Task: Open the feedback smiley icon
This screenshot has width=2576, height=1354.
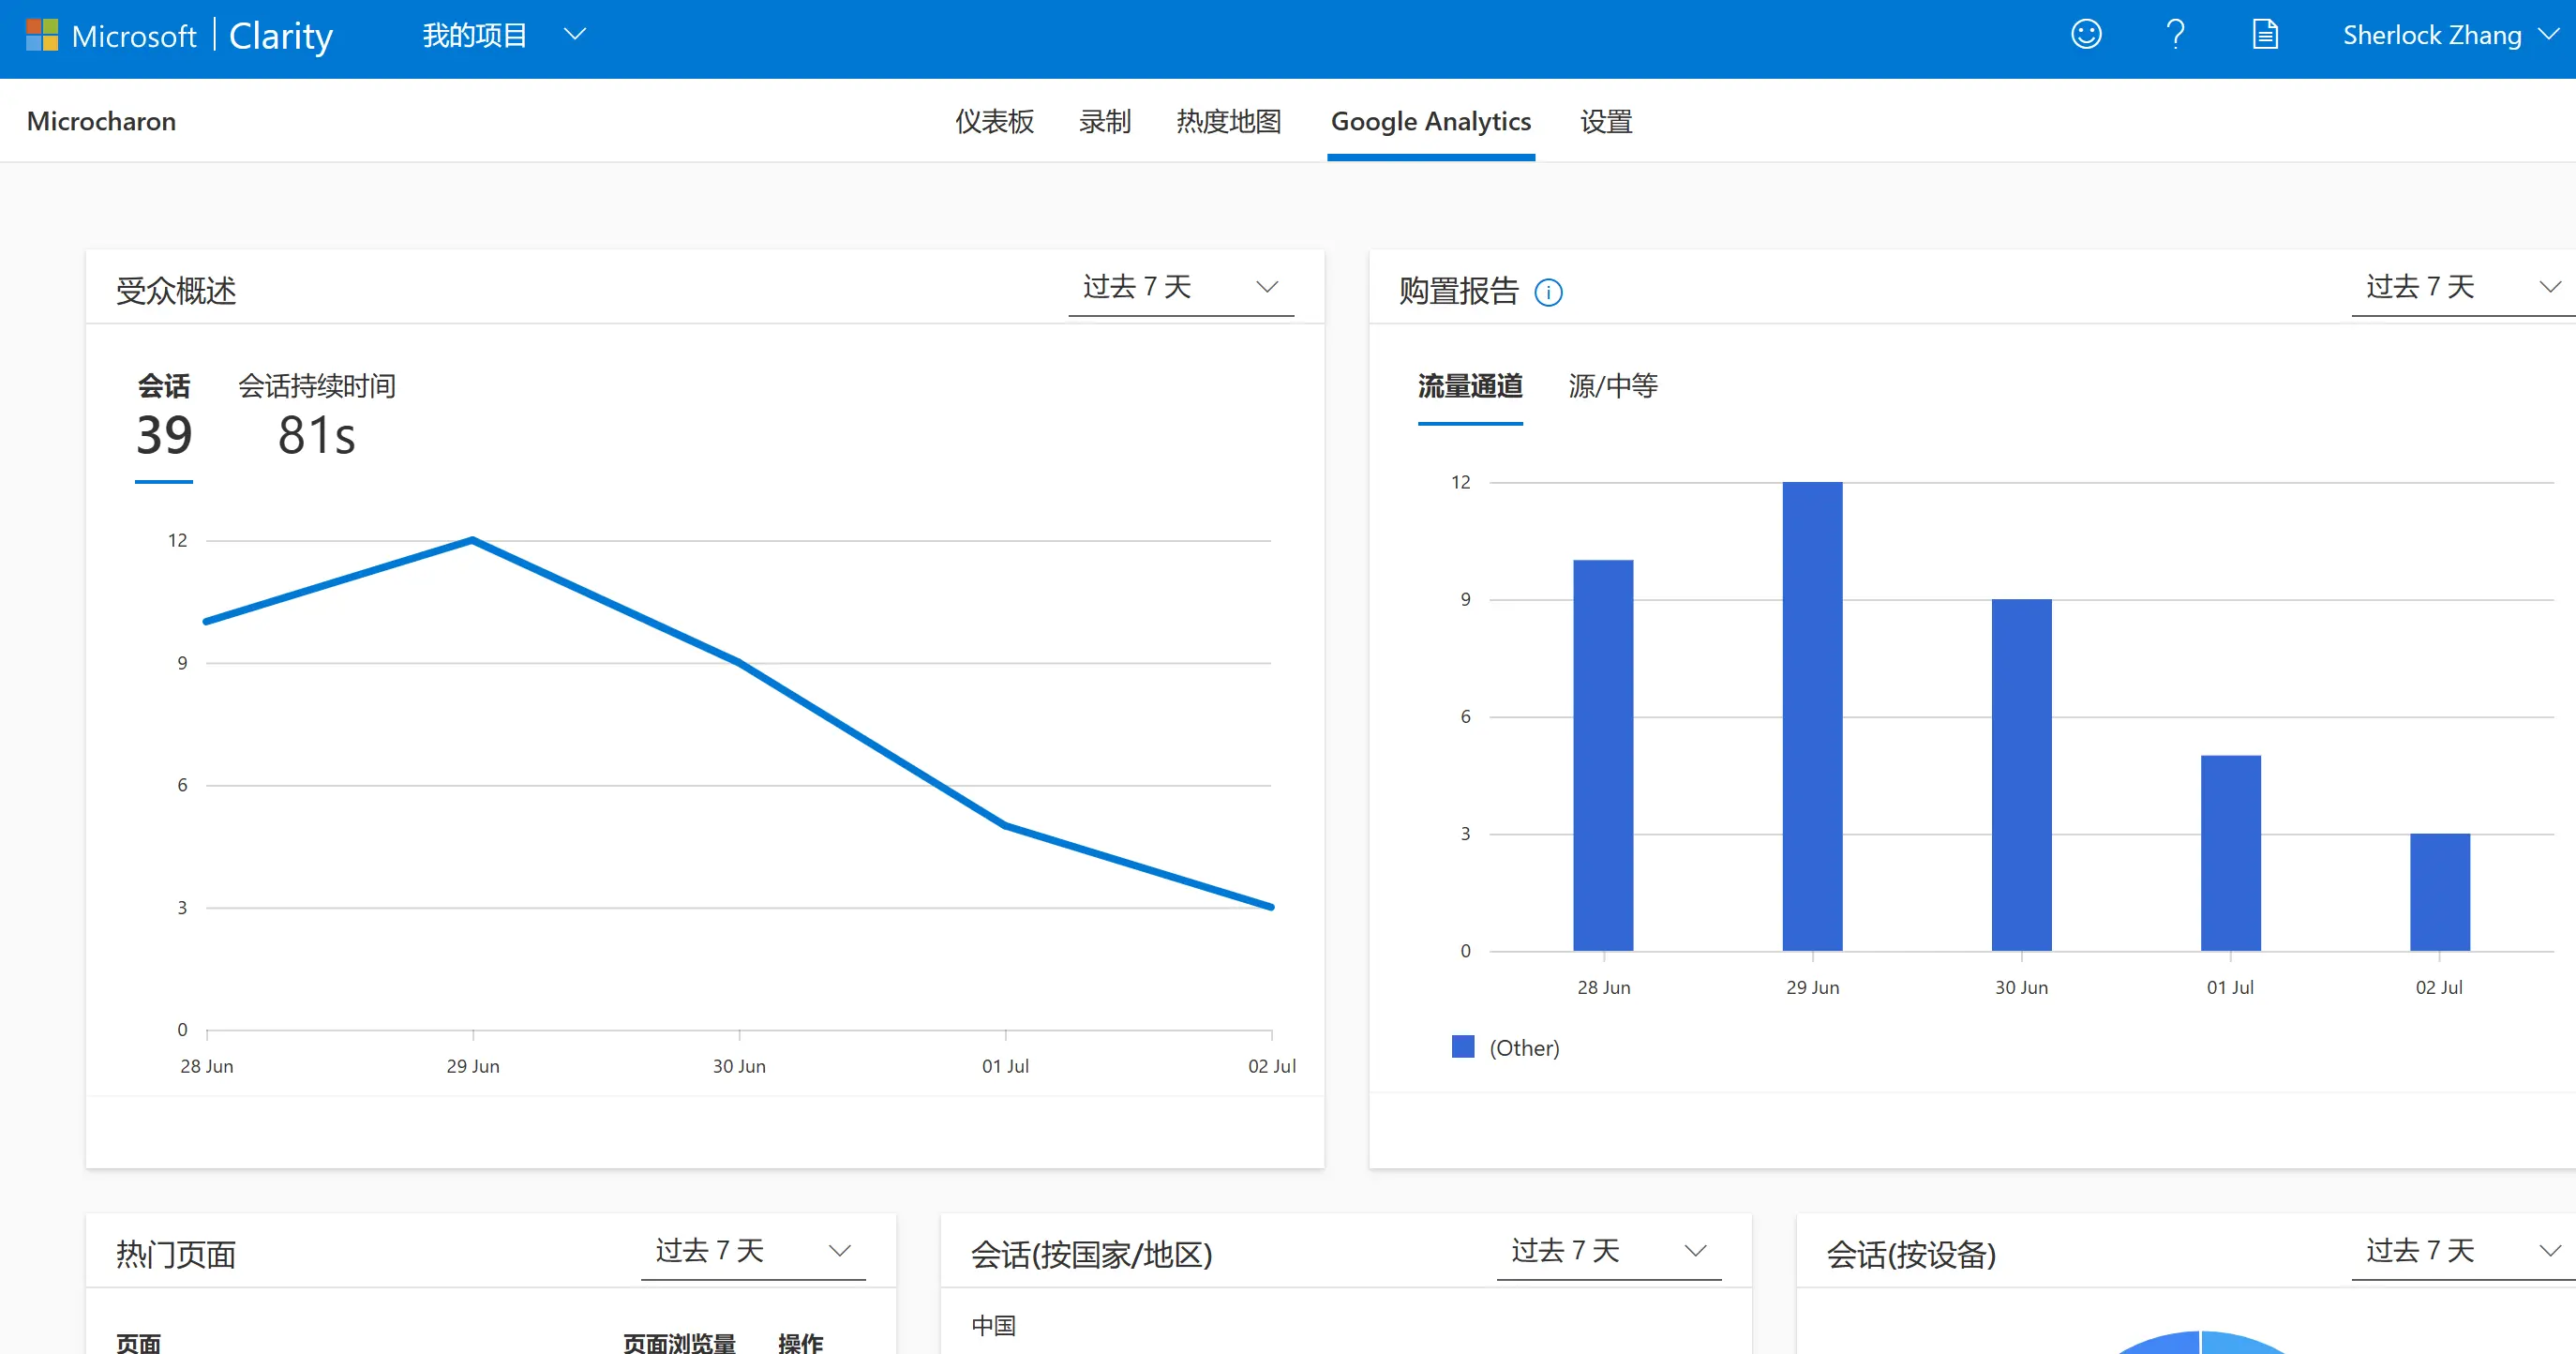Action: coord(2086,35)
